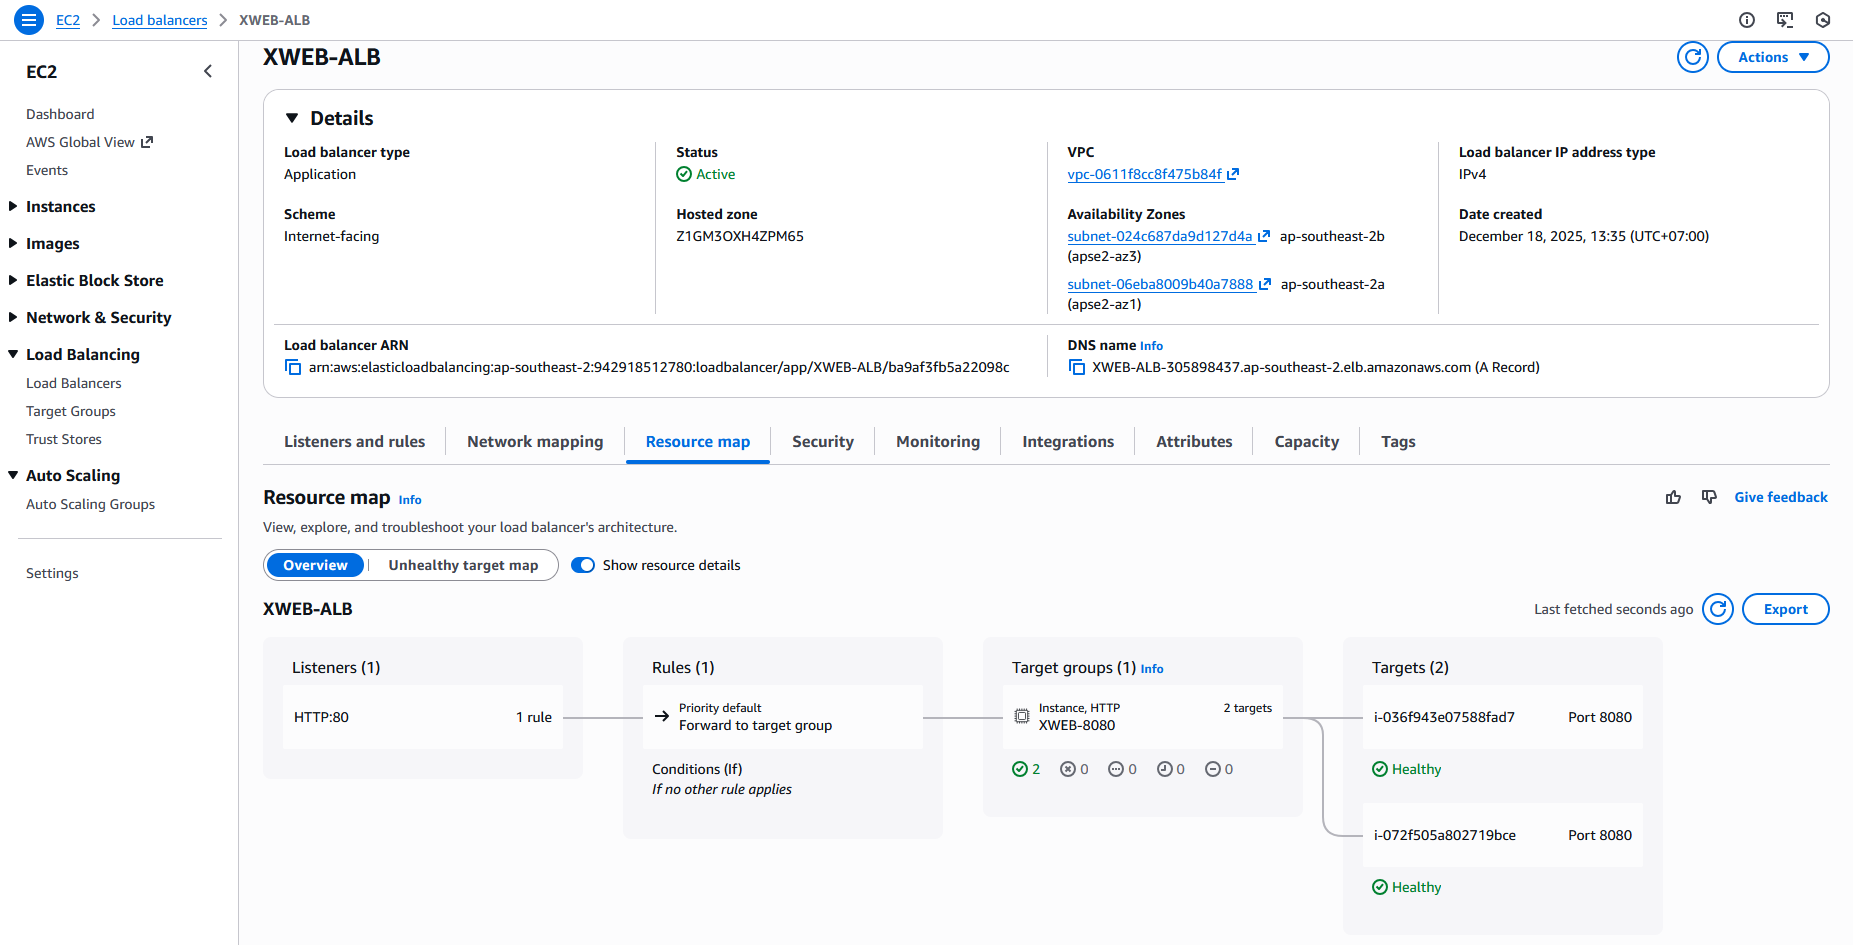
Task: Copy the load balancer ARN
Action: [293, 367]
